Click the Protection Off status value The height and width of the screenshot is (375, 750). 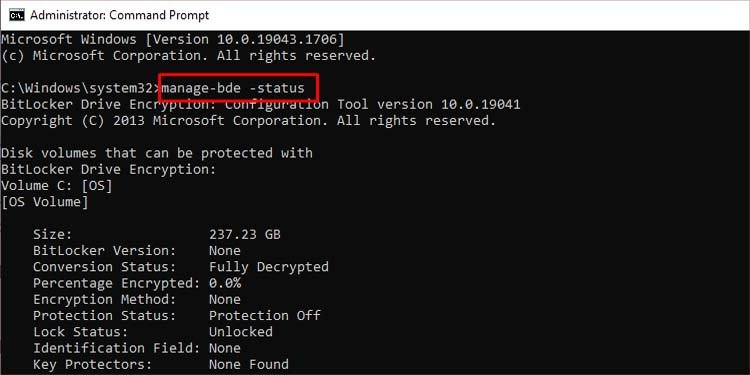265,316
